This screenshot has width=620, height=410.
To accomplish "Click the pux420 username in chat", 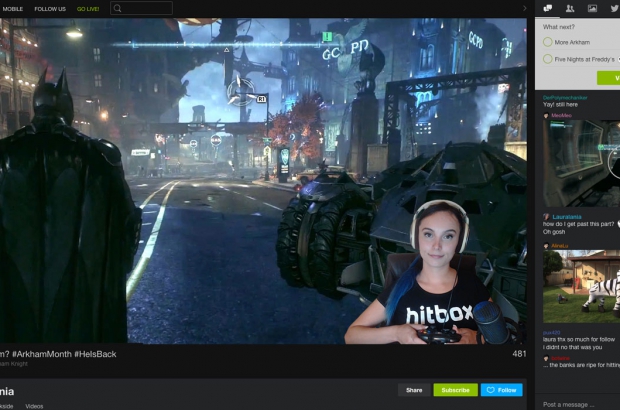I will click(x=551, y=333).
